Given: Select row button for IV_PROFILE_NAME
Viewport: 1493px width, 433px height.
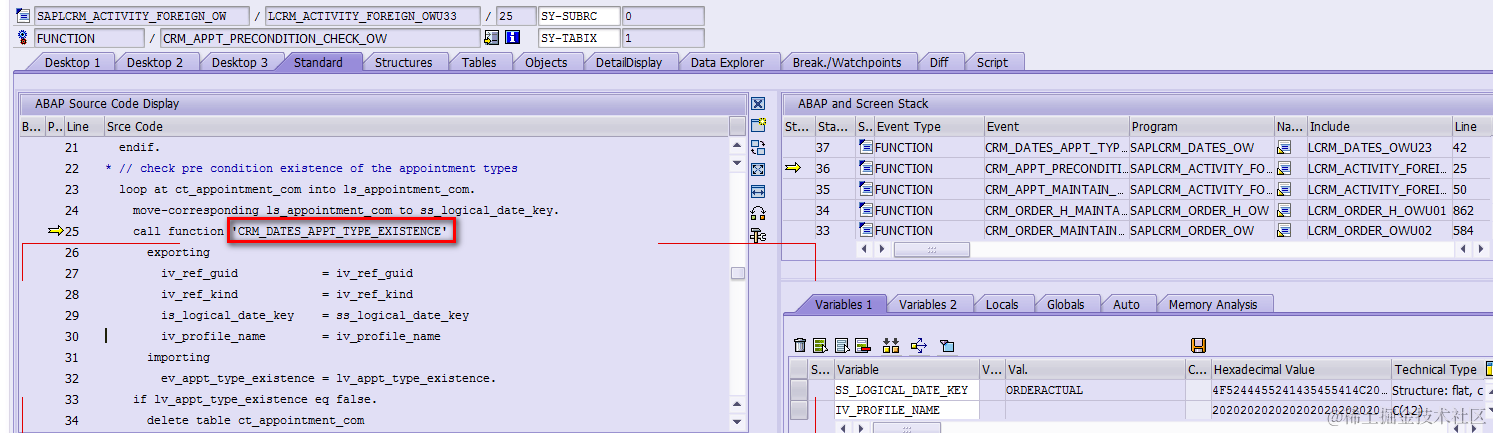Looking at the screenshot, I should (x=799, y=409).
